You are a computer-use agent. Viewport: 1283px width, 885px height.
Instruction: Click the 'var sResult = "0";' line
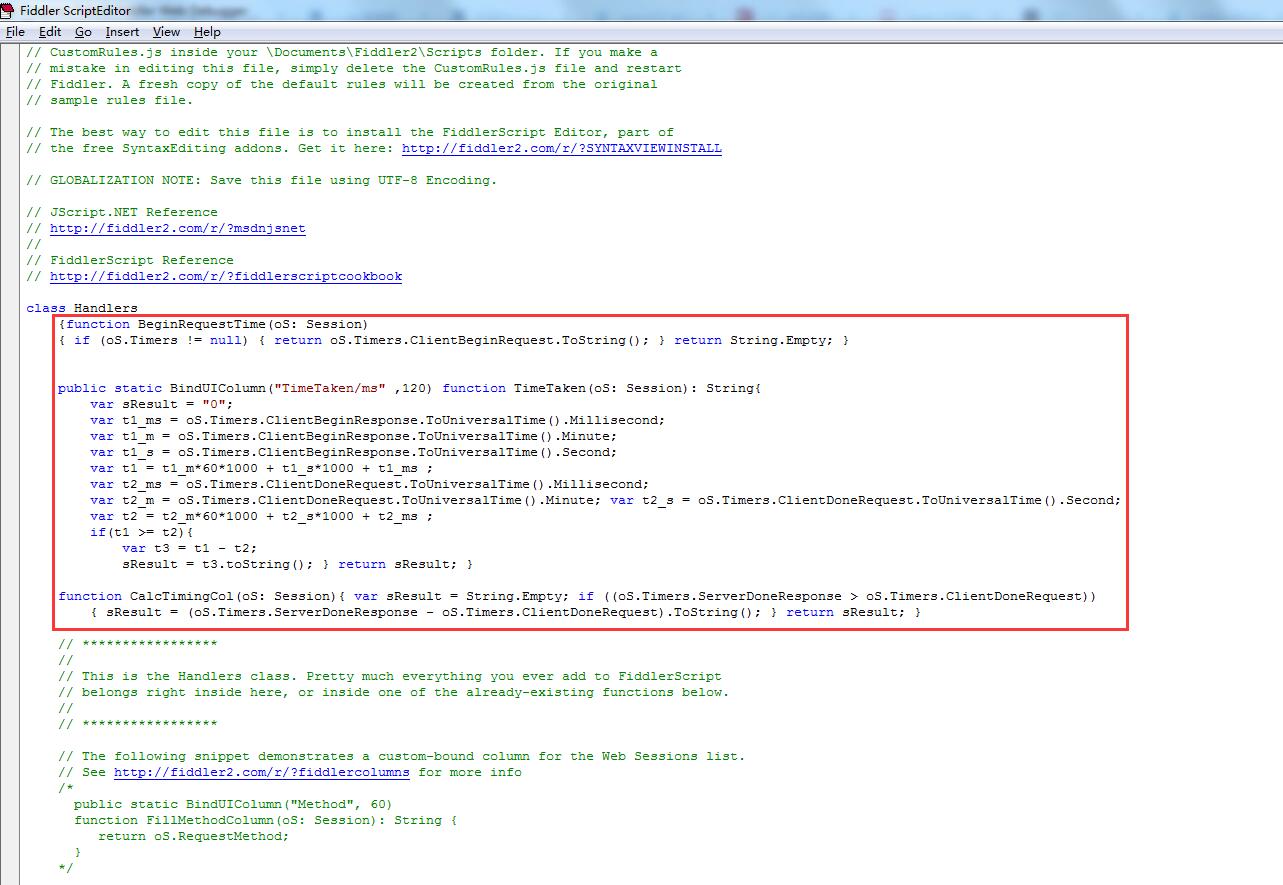[161, 404]
